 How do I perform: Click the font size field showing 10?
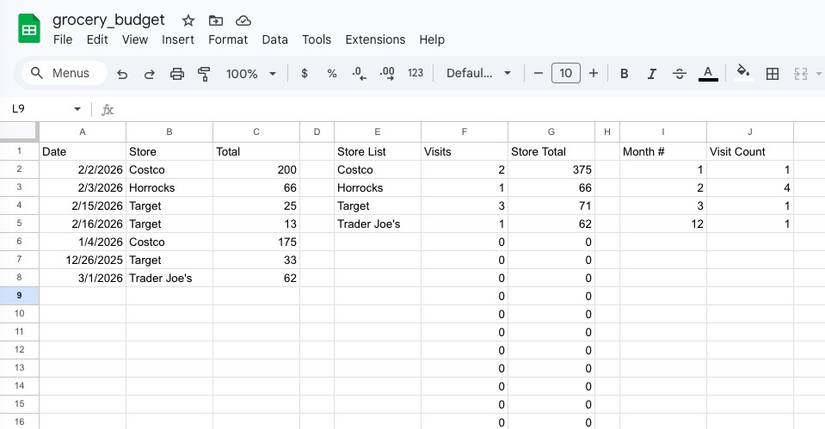[566, 73]
